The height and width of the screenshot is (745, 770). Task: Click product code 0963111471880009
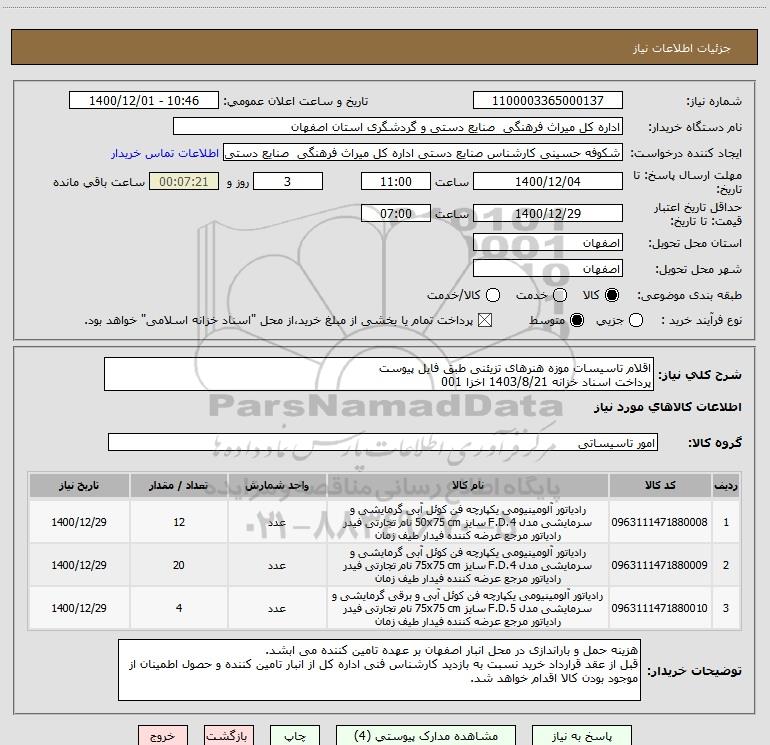(659, 565)
